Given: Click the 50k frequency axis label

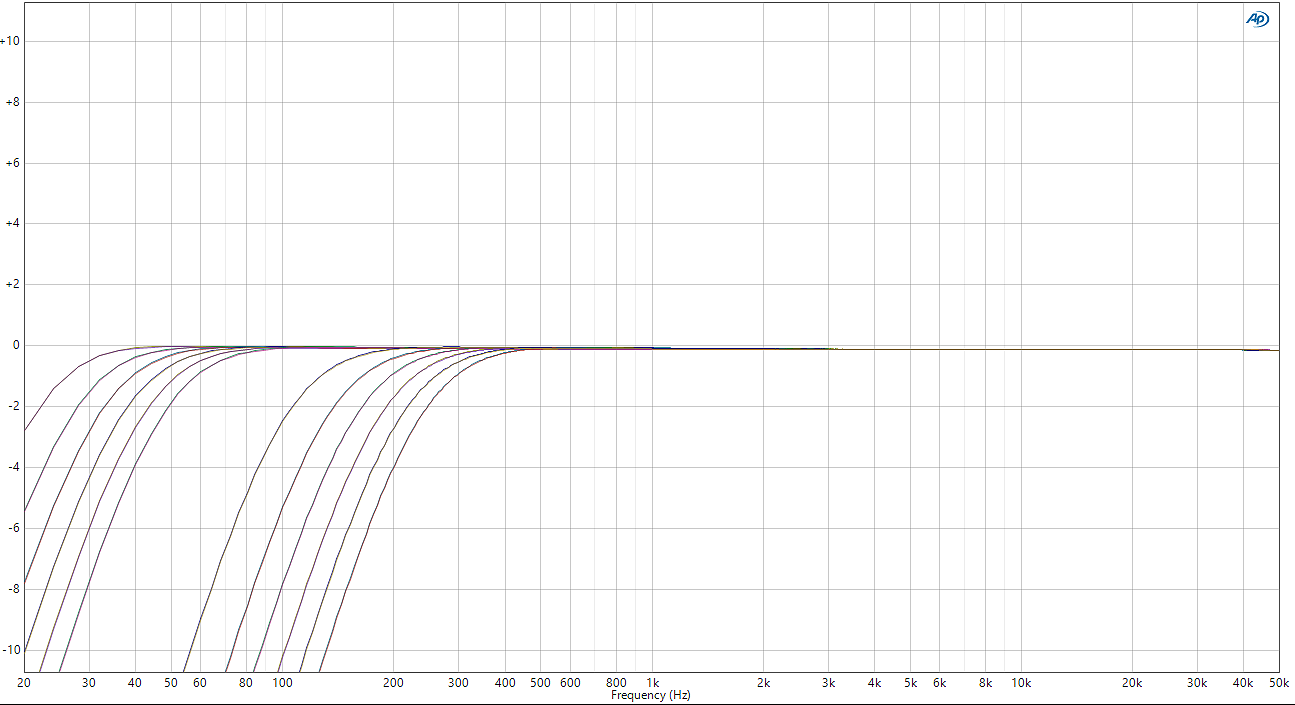Looking at the screenshot, I should tap(1279, 683).
